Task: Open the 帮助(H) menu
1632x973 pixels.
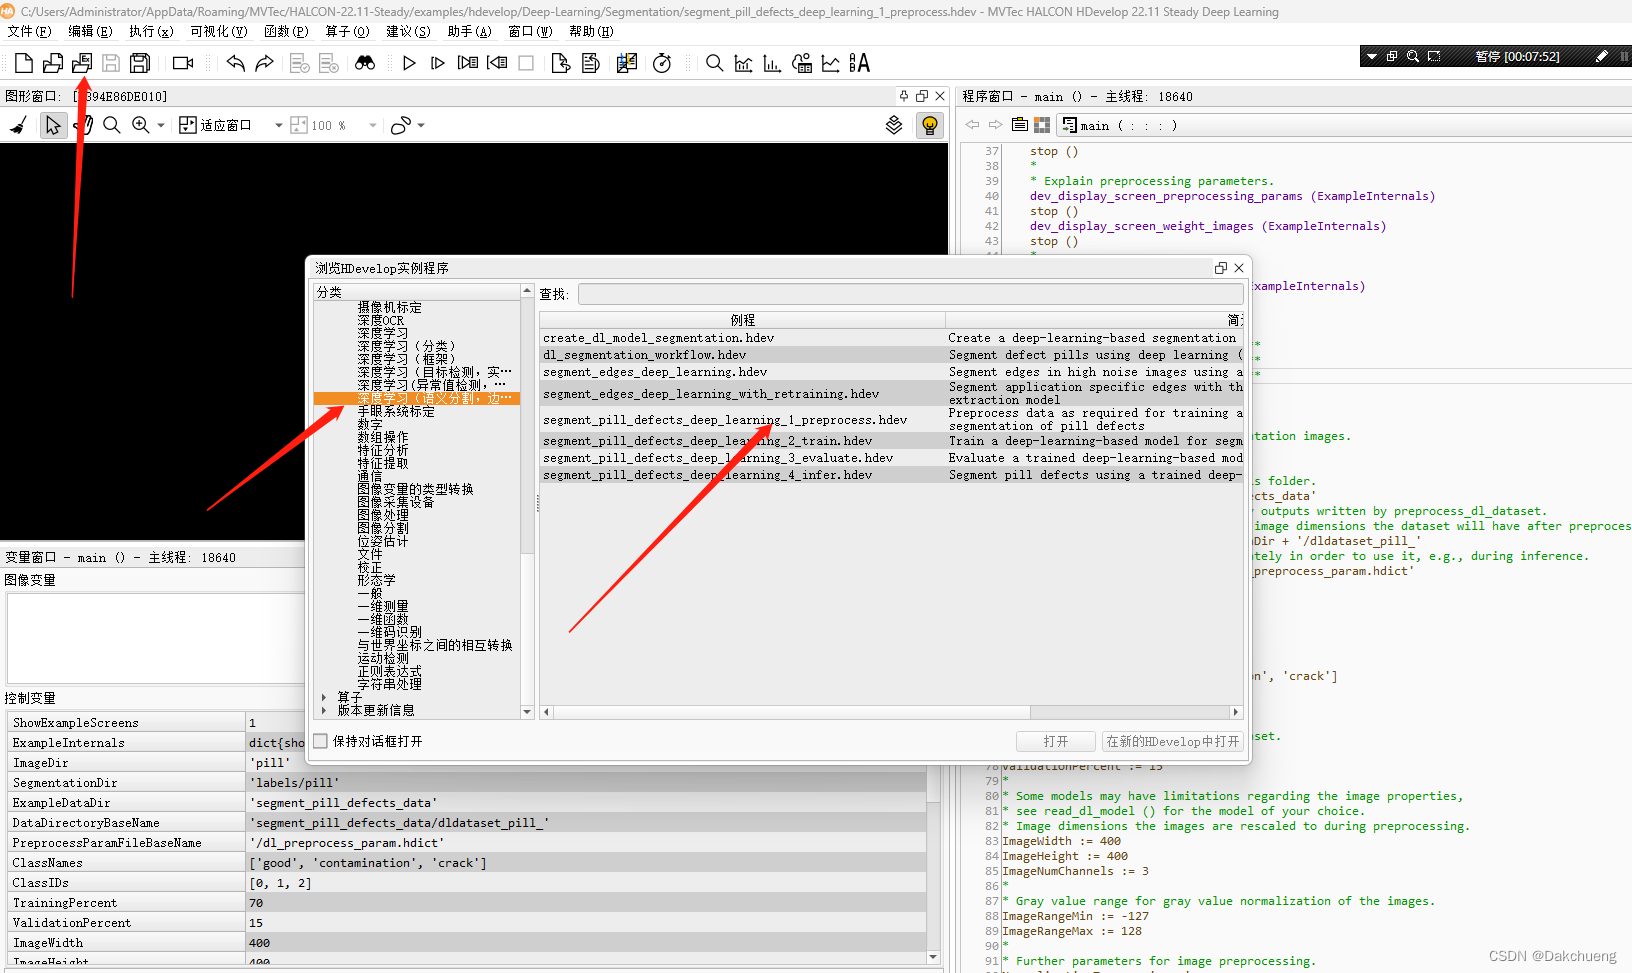Action: 591,31
